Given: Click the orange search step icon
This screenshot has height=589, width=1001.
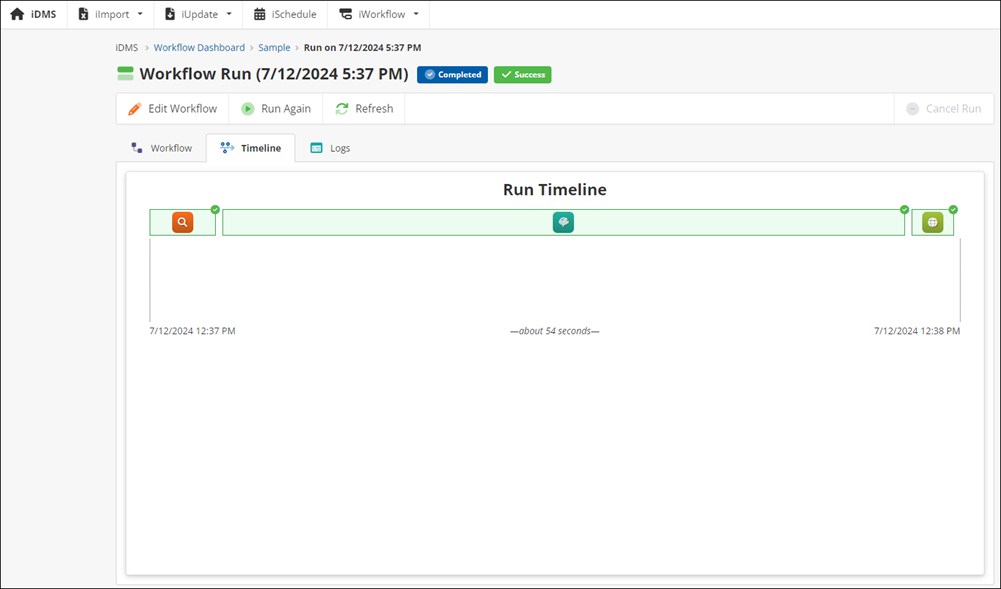Looking at the screenshot, I should 182,222.
